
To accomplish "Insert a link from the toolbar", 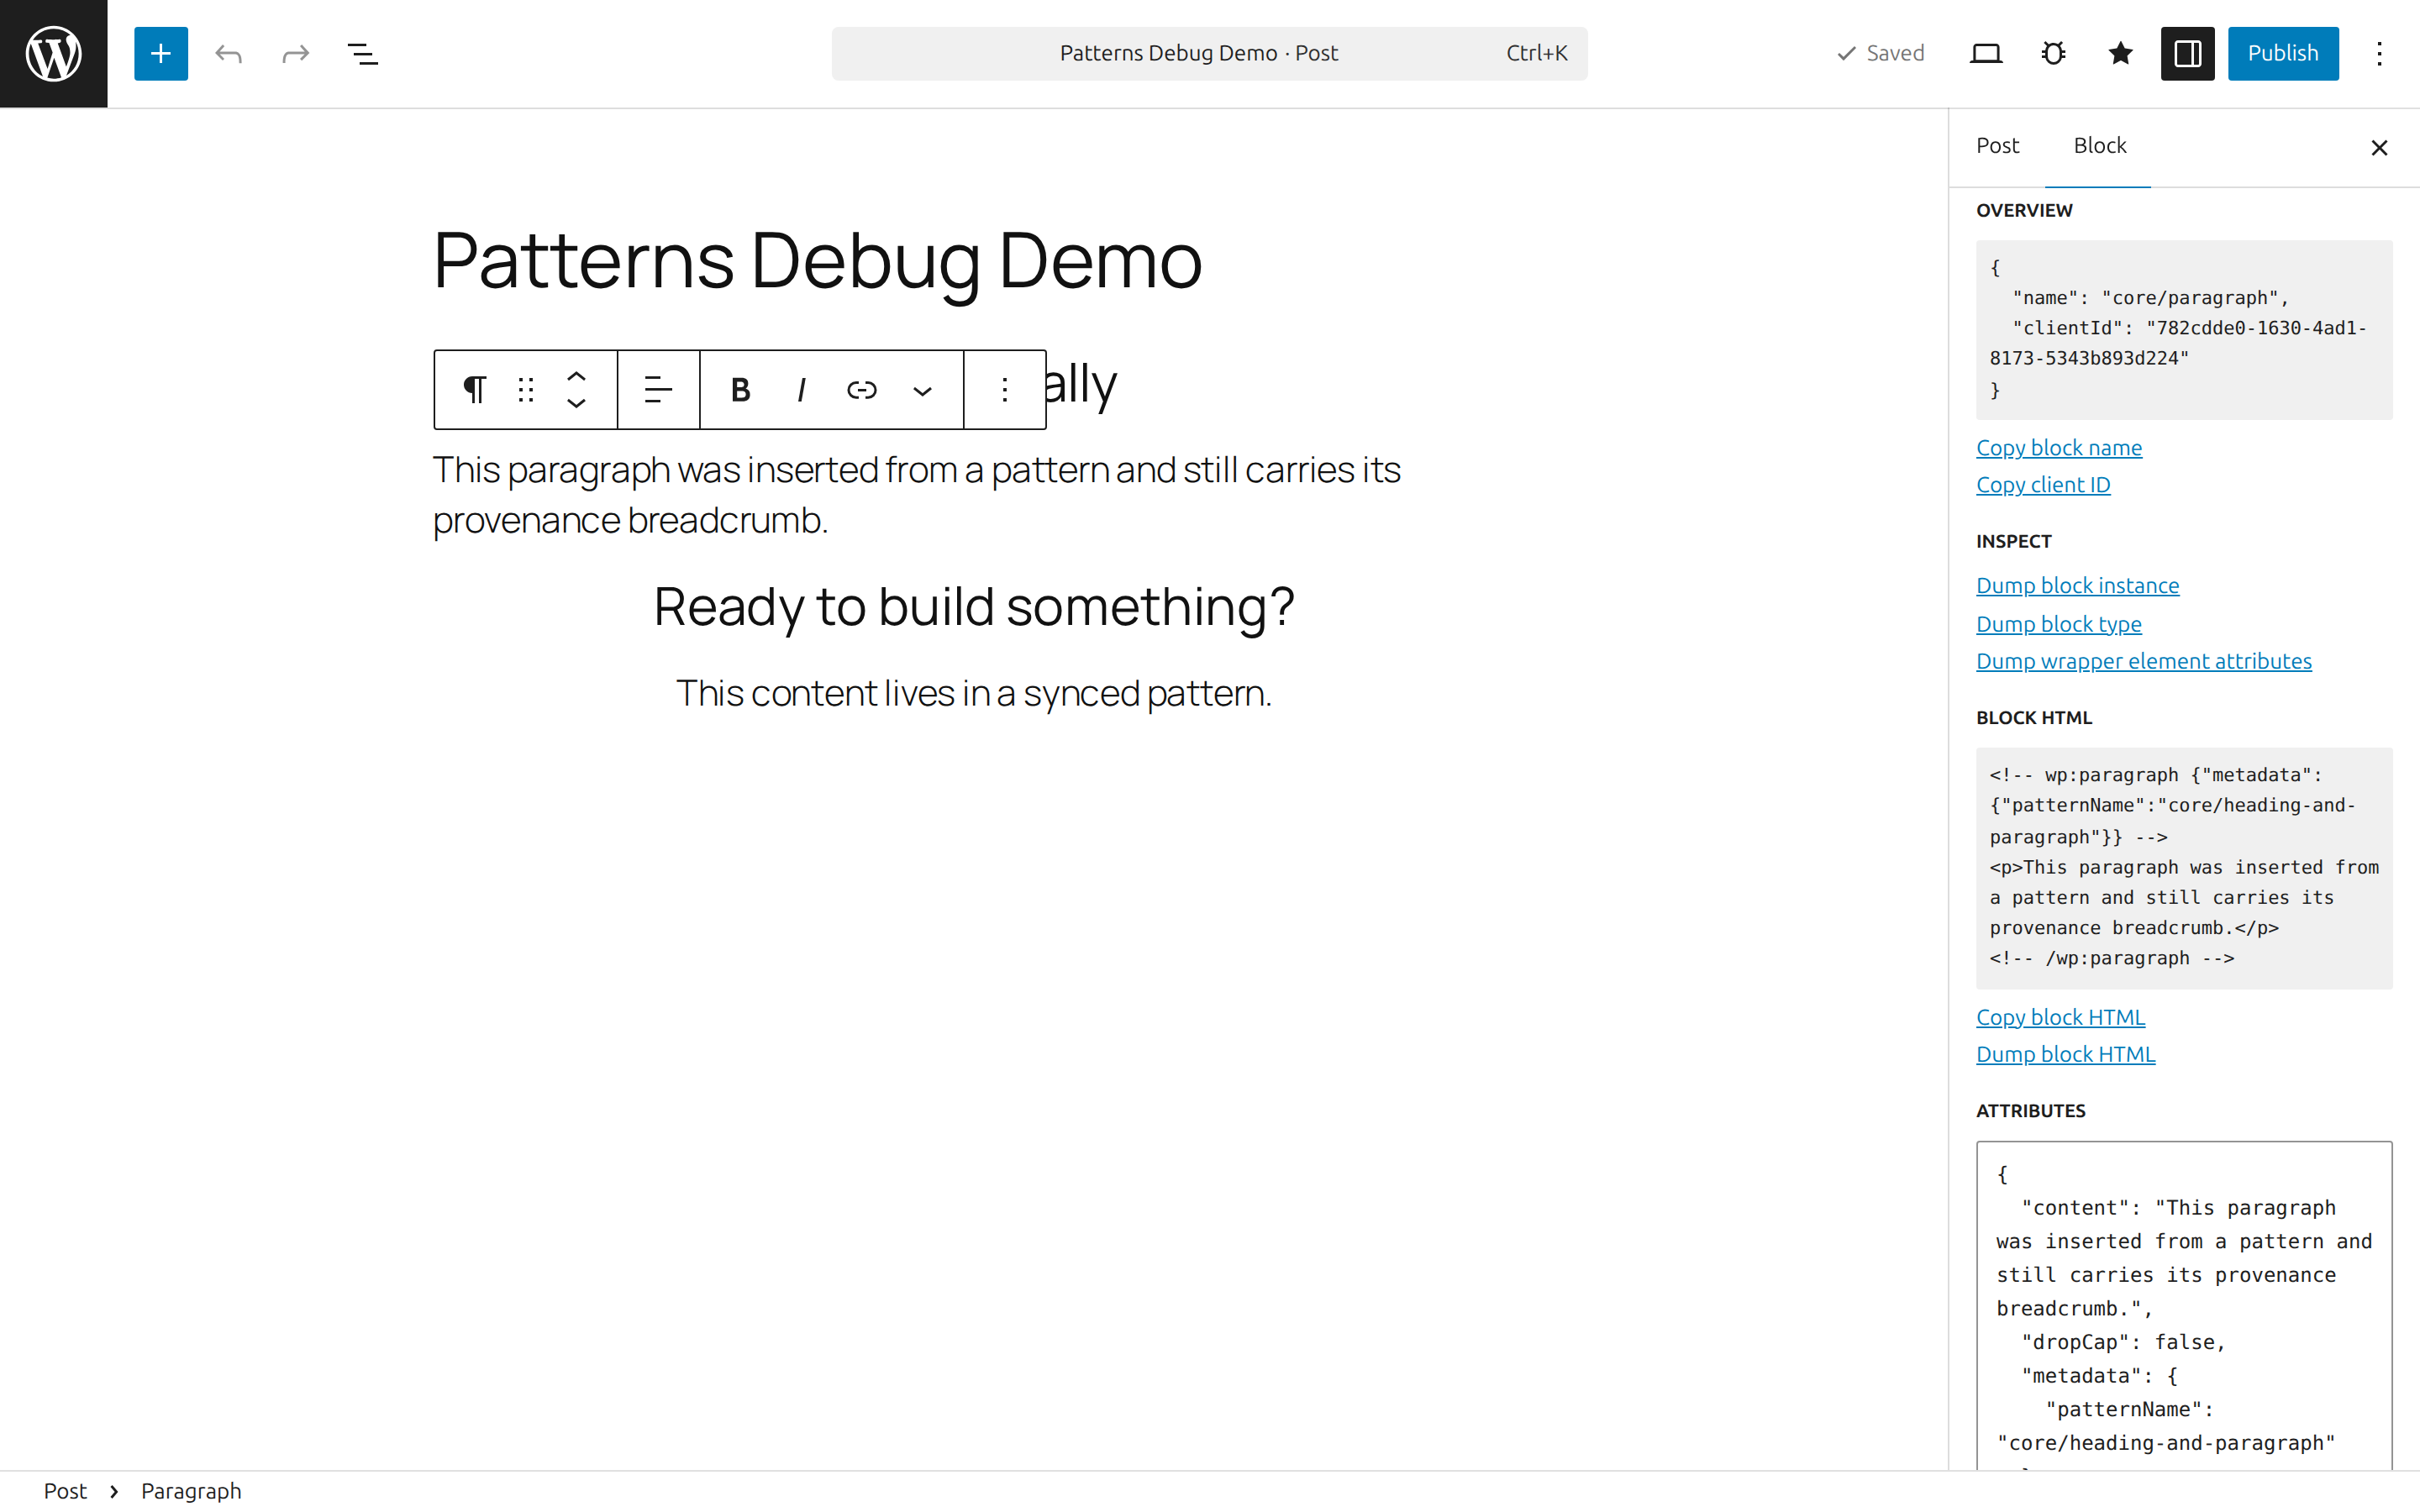I will tap(862, 389).
